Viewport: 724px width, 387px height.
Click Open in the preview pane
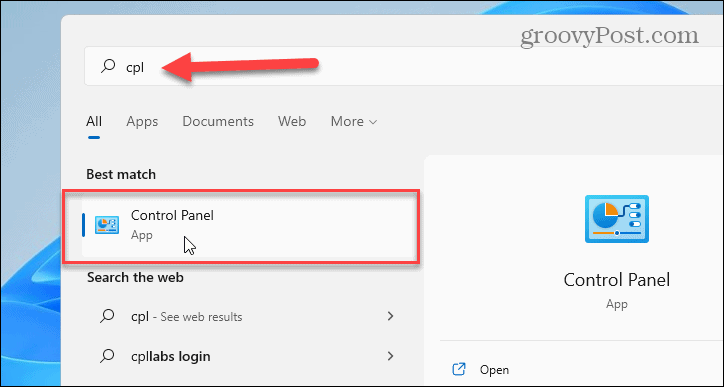tap(494, 370)
